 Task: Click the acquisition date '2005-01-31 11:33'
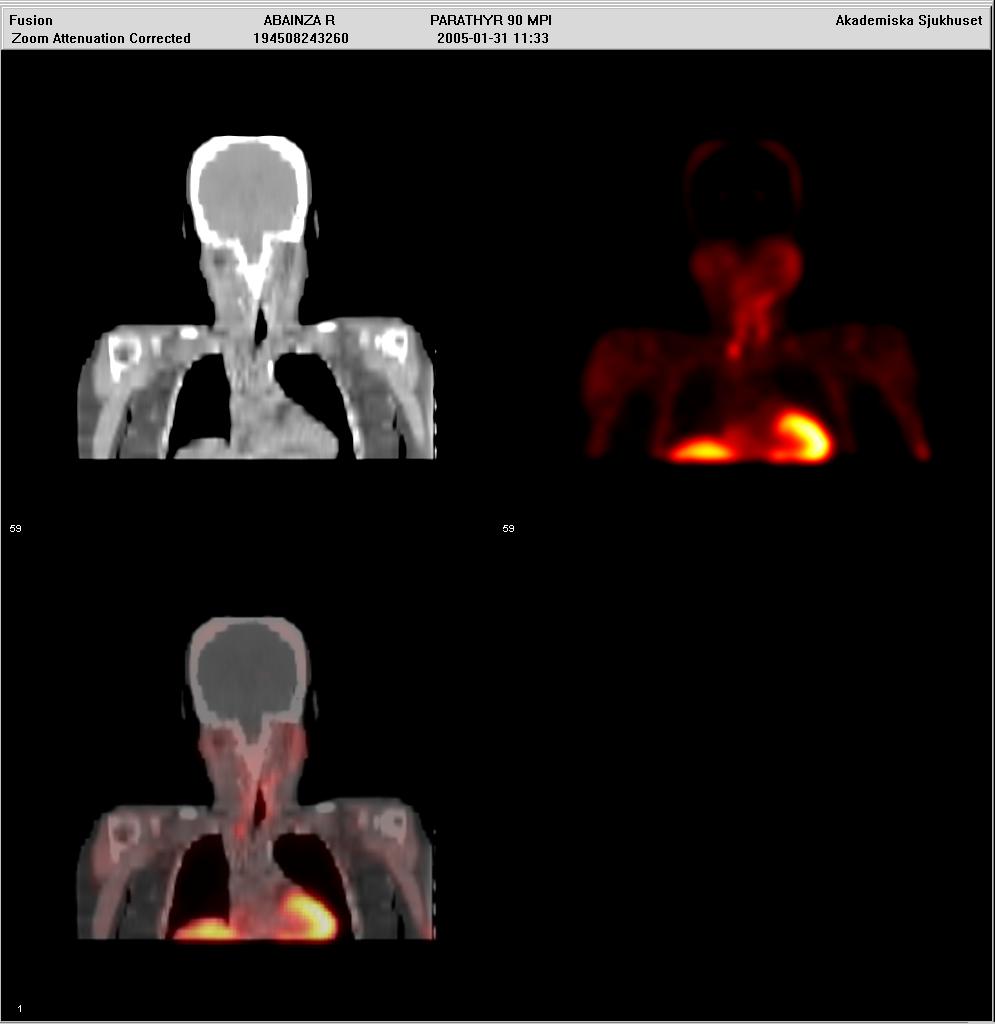pos(493,39)
